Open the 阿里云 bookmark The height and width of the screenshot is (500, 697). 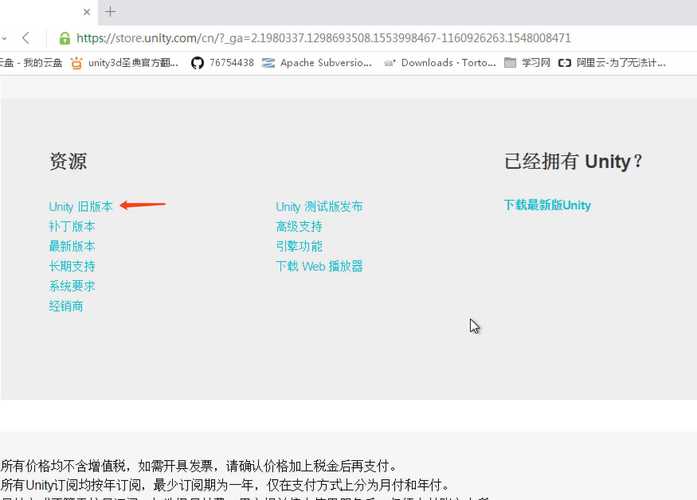pos(612,63)
